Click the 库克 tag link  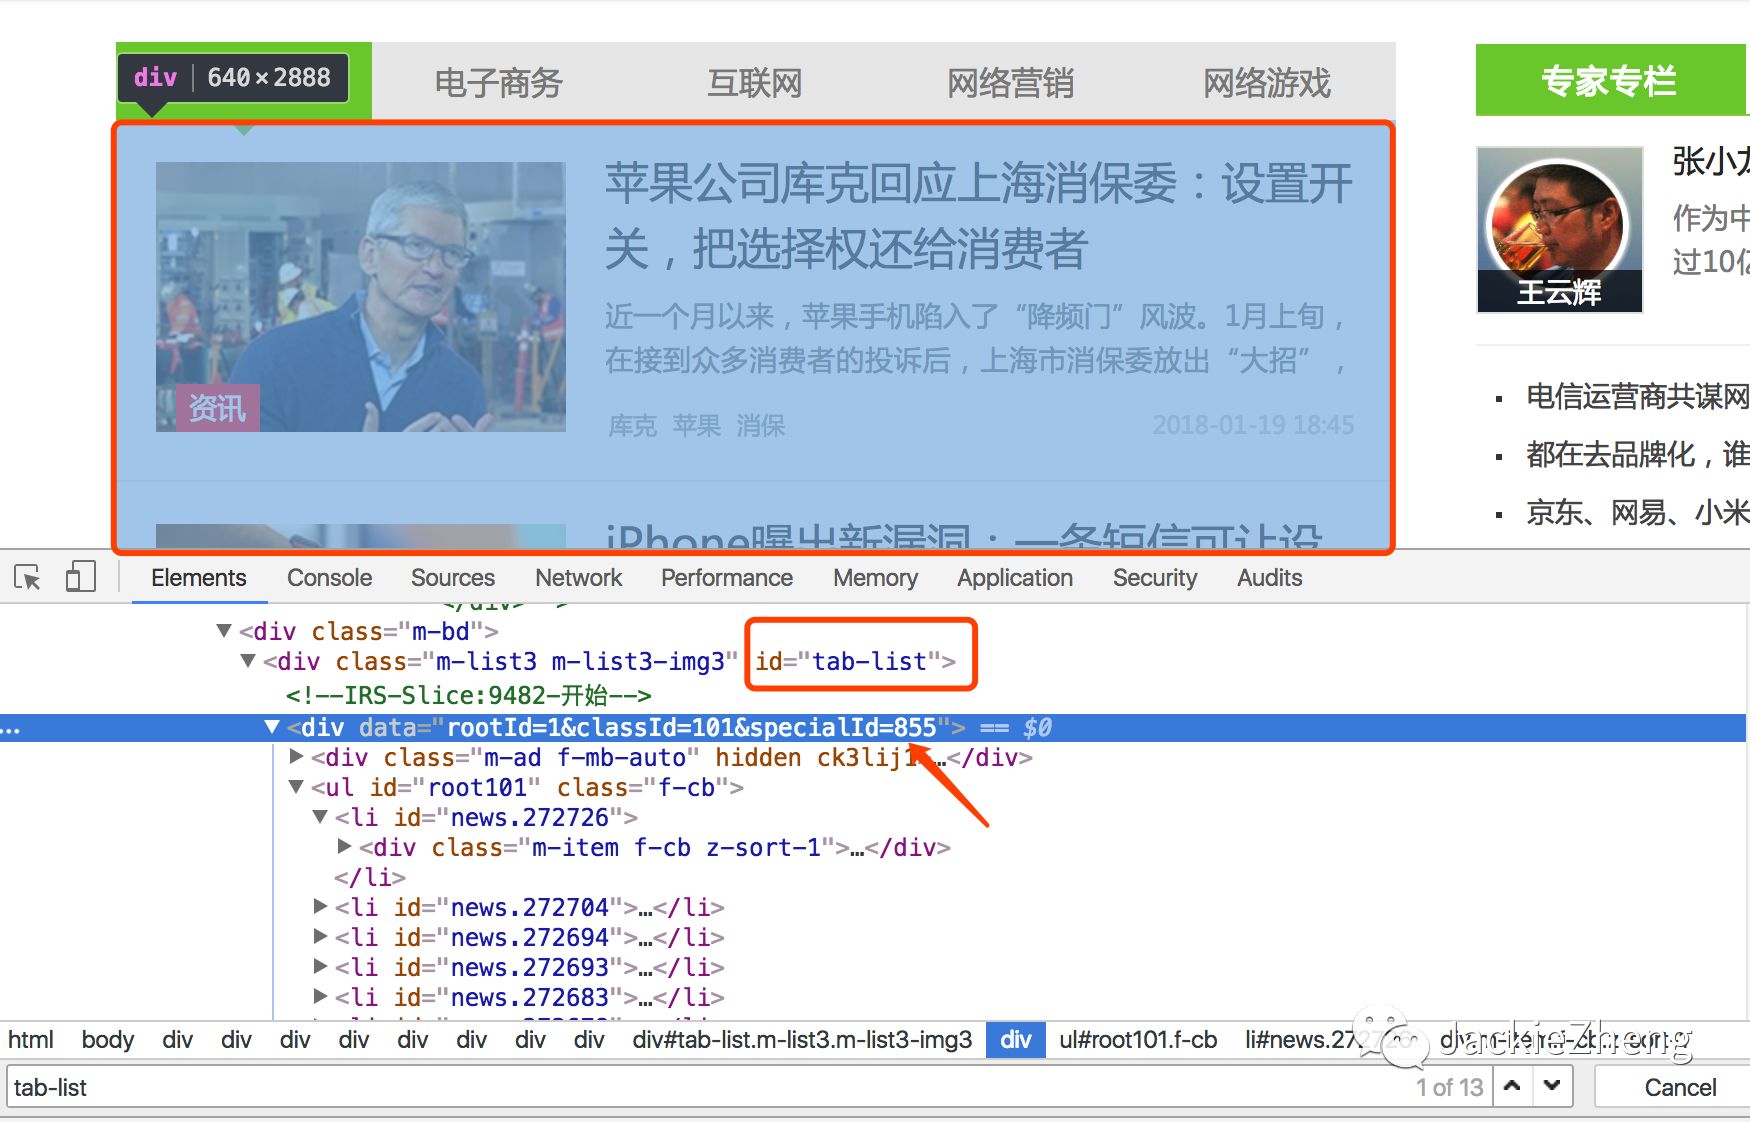(x=632, y=426)
